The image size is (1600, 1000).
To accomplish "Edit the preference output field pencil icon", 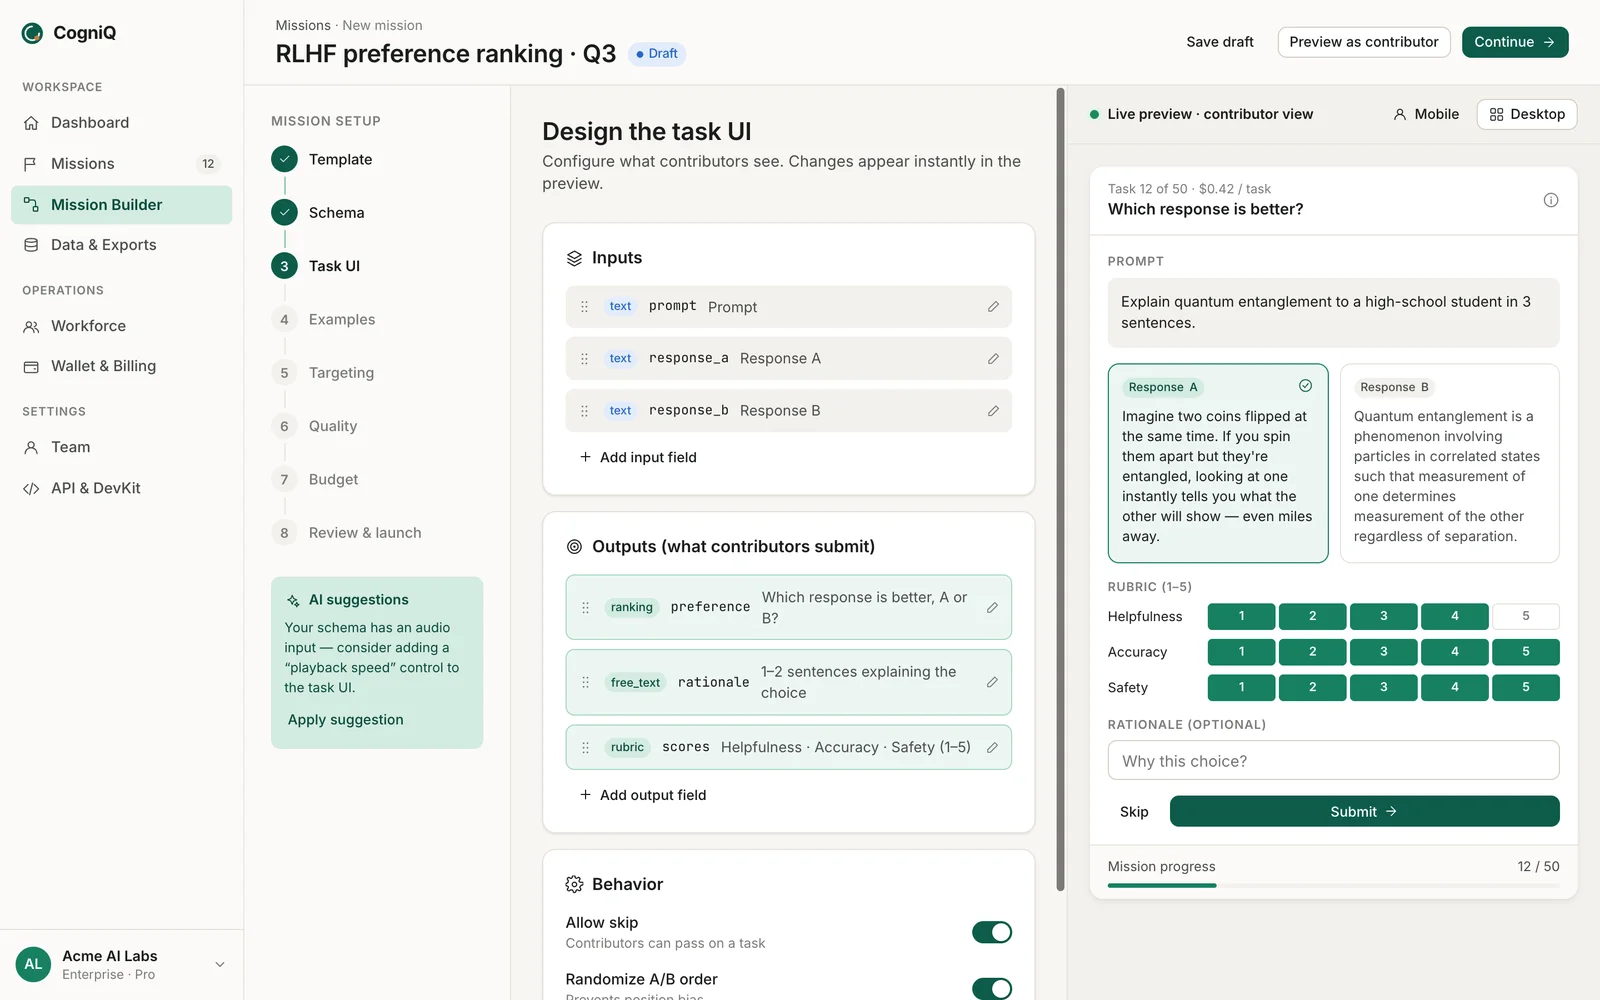I will [992, 607].
